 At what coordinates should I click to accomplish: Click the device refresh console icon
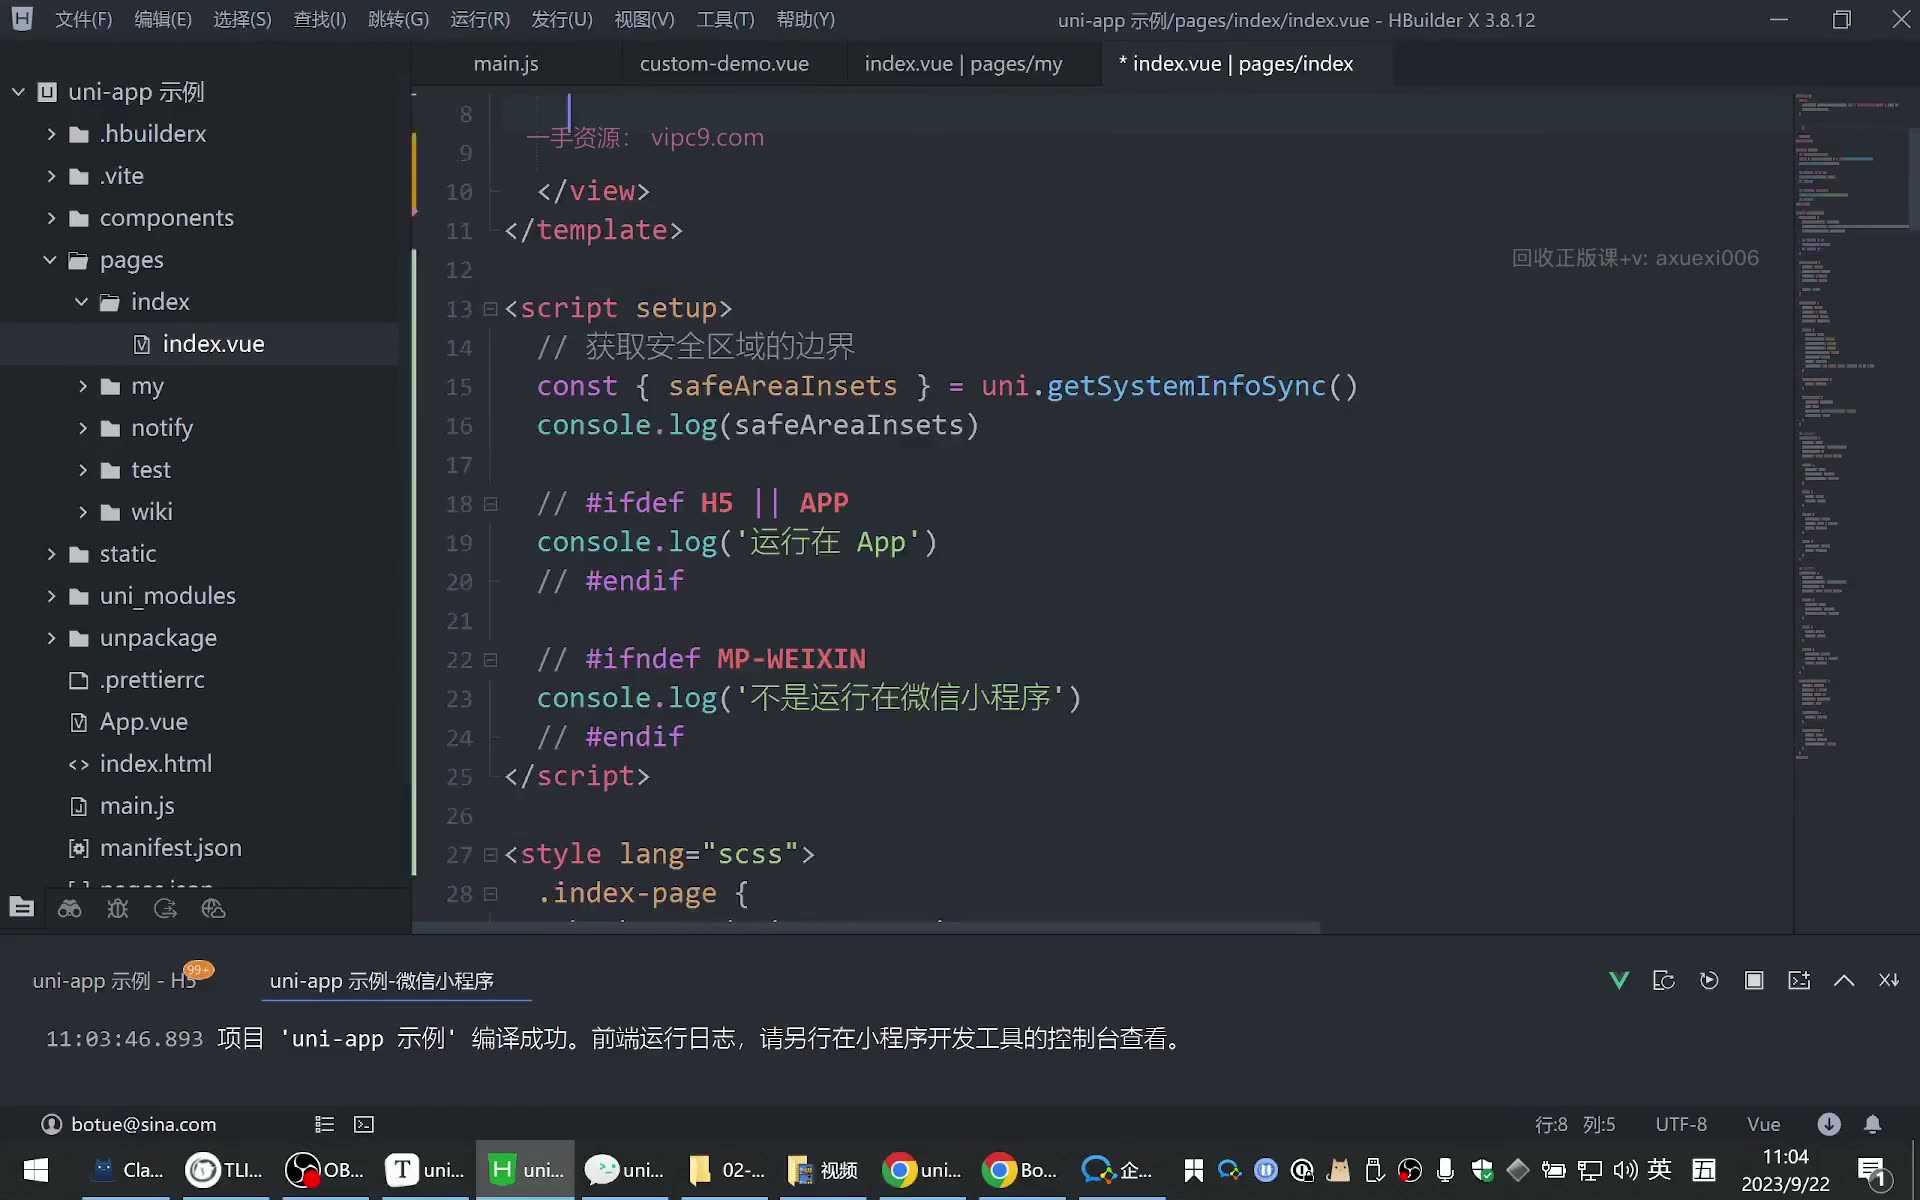point(1664,980)
